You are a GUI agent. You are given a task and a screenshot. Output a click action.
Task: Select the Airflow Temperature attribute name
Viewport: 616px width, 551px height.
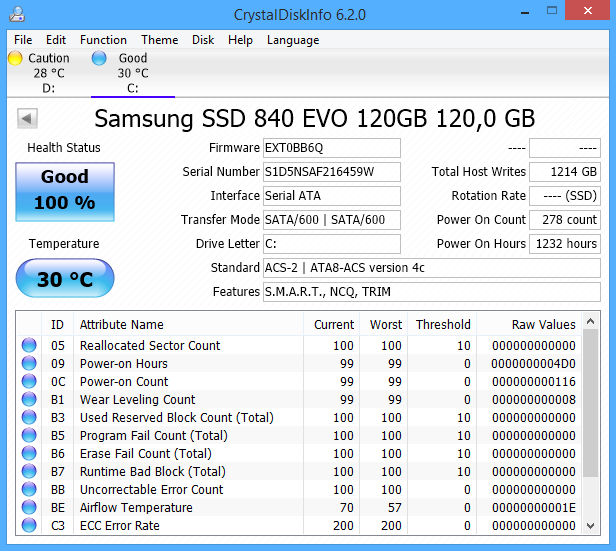(136, 507)
